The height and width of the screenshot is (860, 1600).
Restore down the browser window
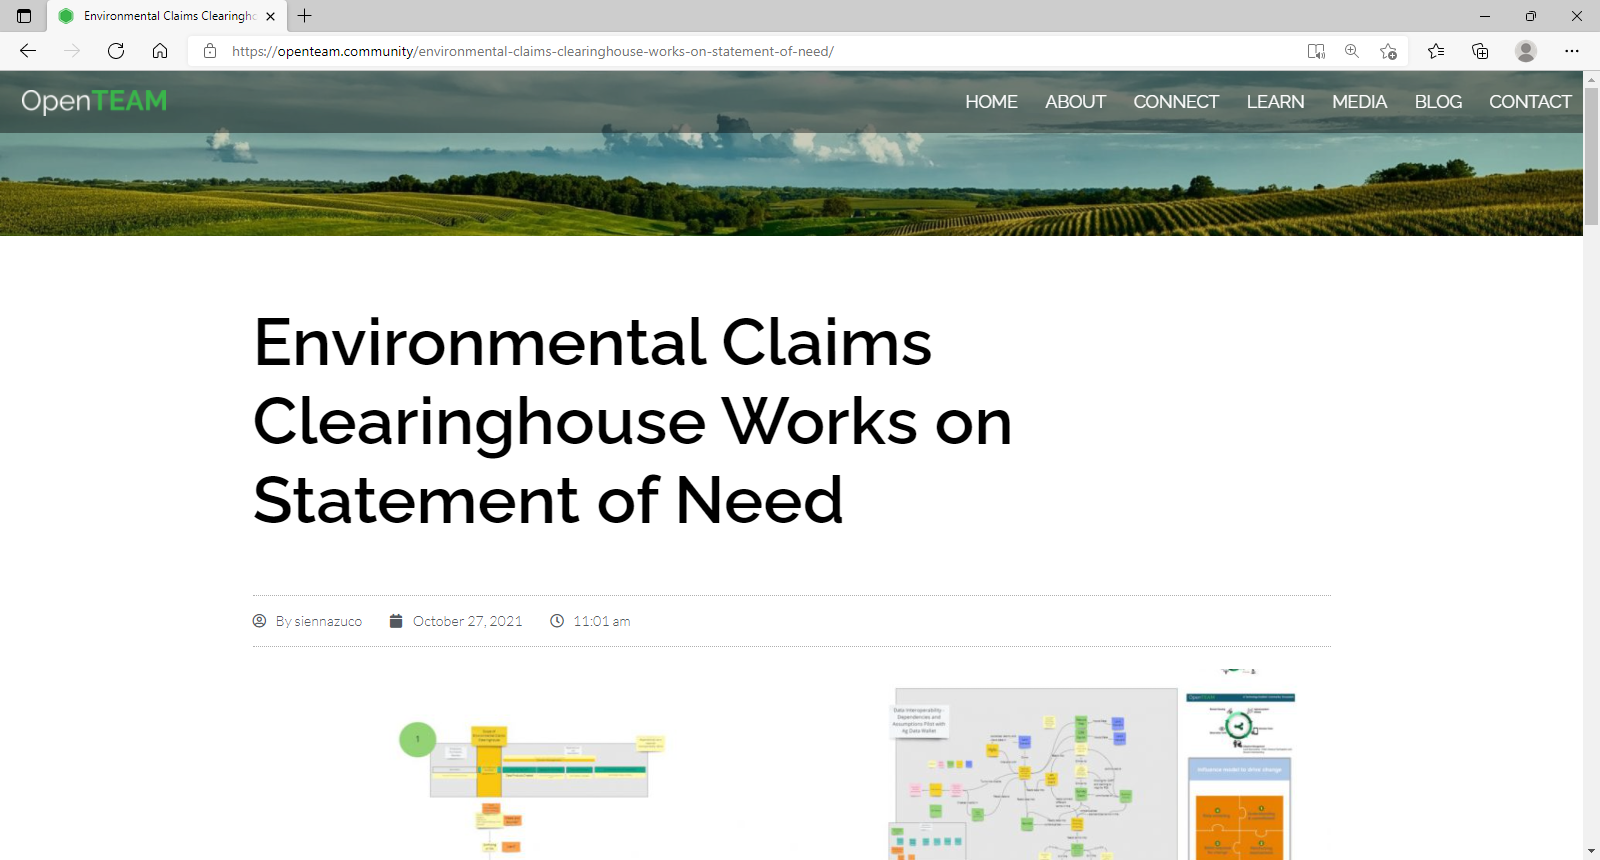tap(1531, 16)
